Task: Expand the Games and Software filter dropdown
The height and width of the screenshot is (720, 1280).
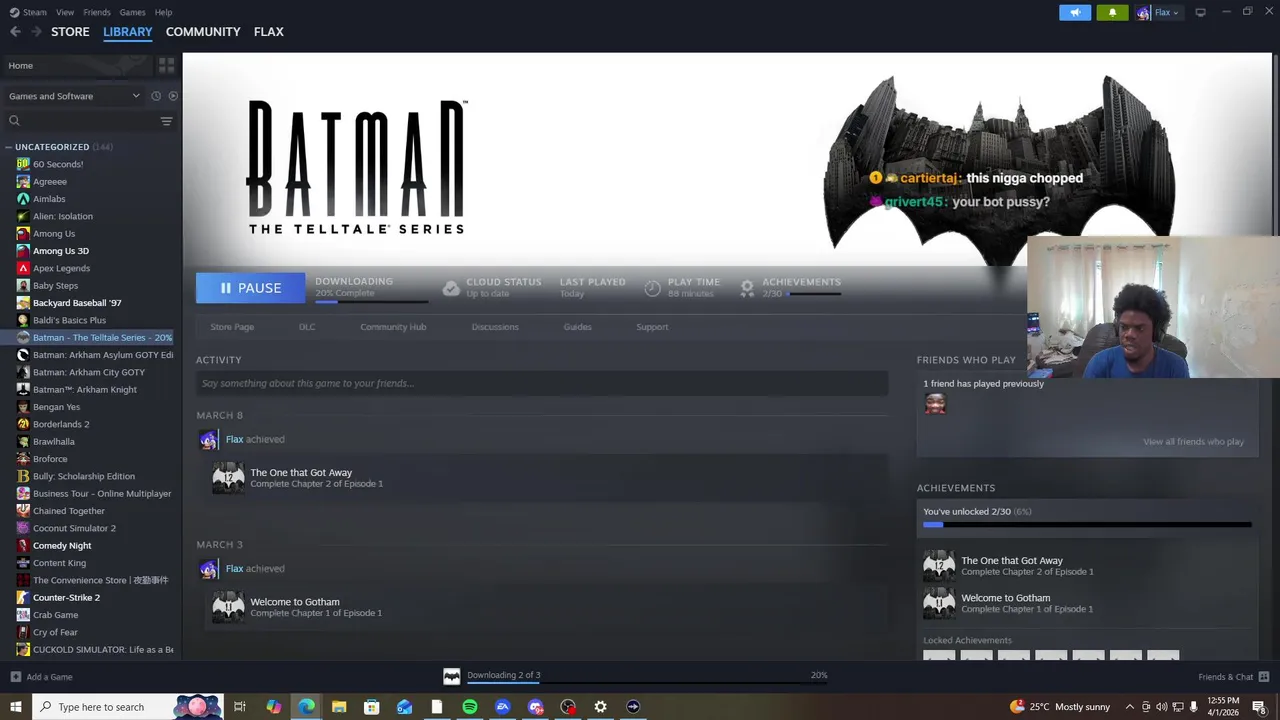Action: click(x=74, y=96)
